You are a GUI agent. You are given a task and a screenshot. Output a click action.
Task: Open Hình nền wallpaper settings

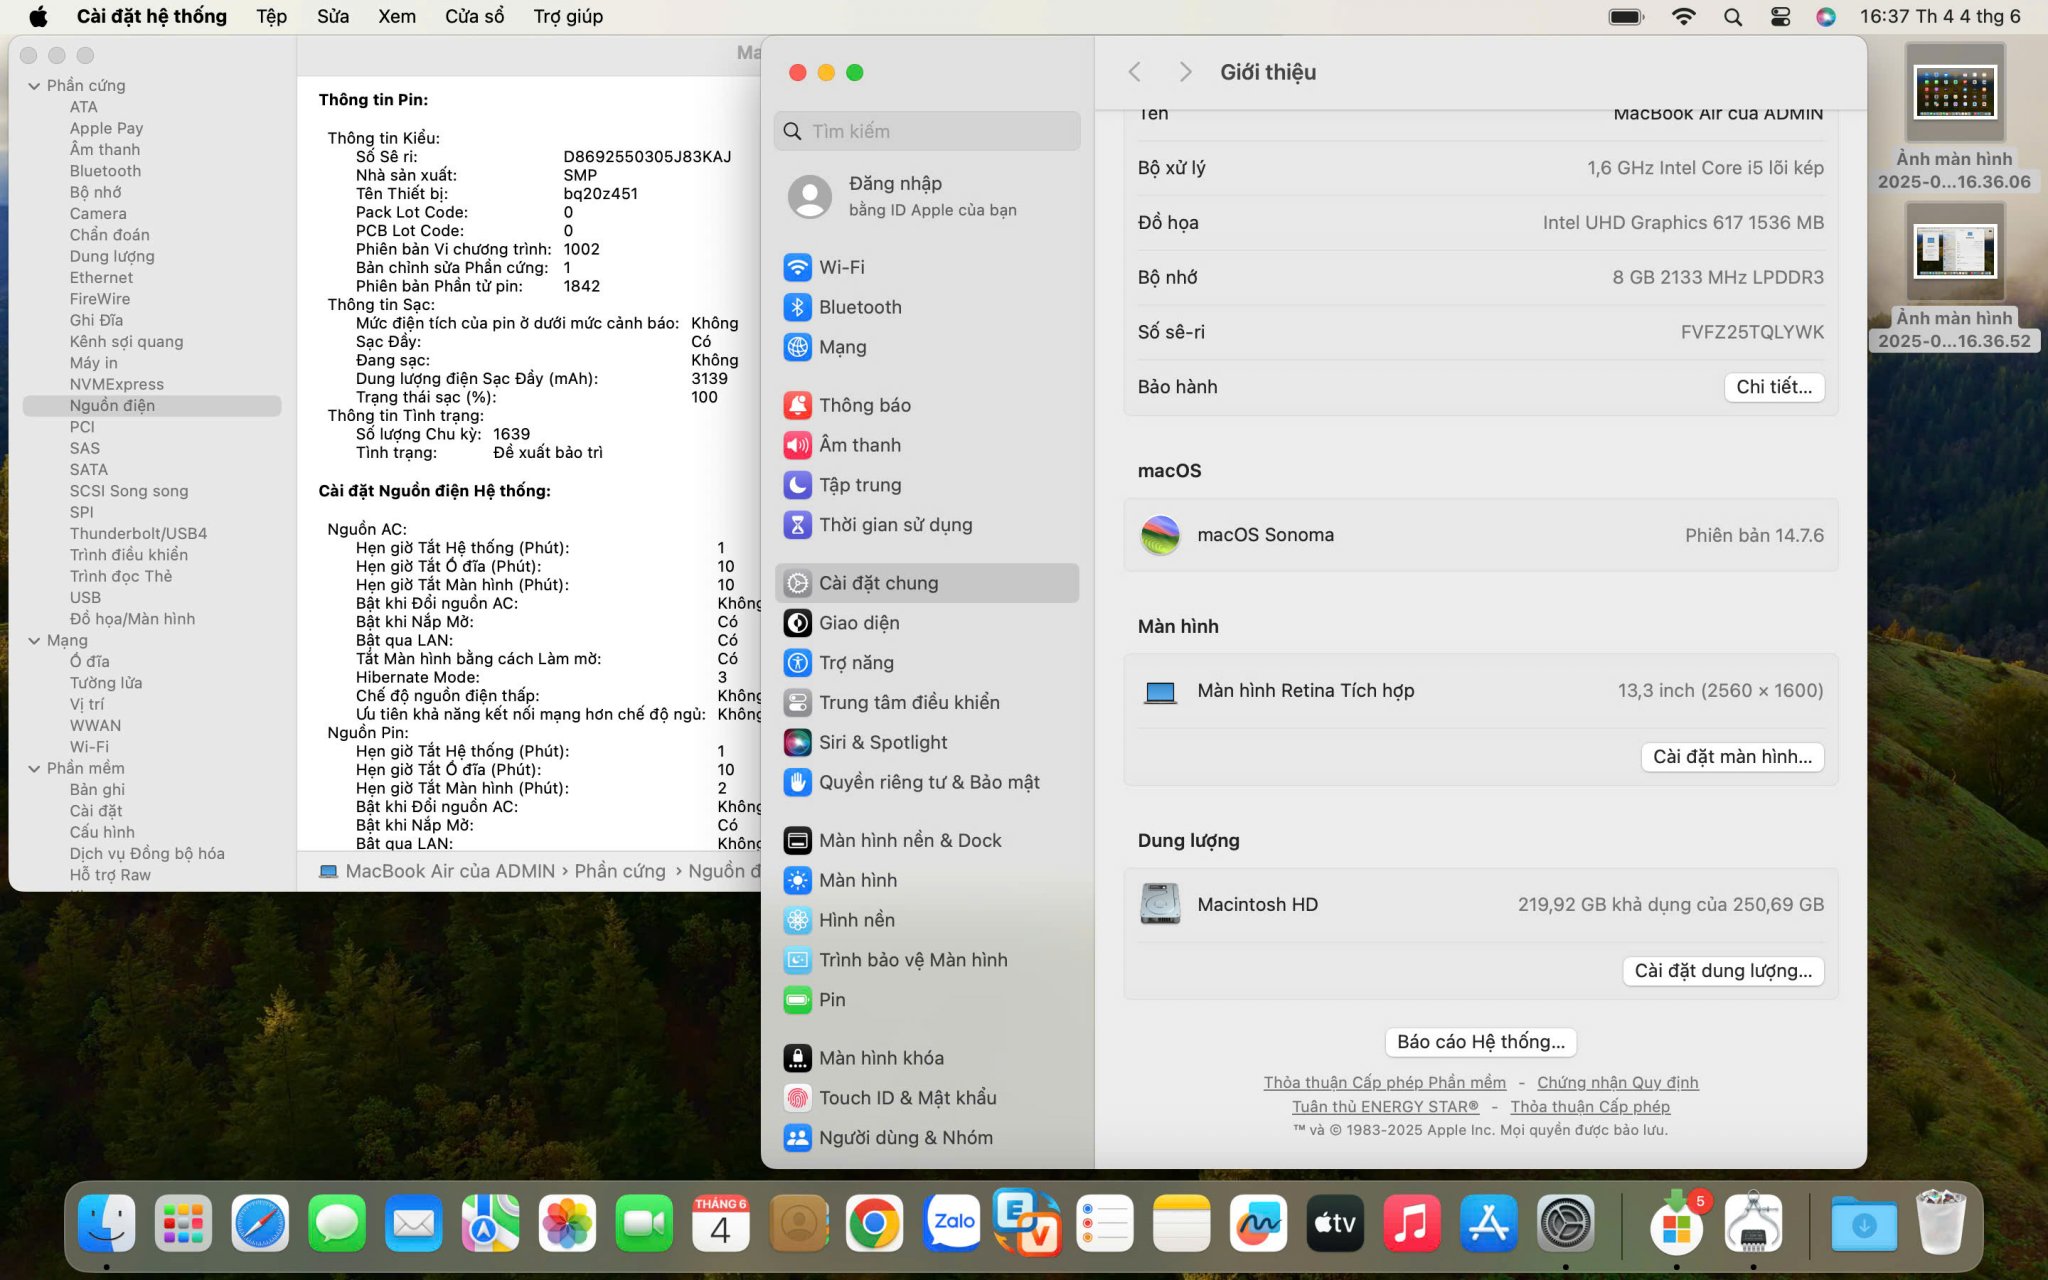pos(927,920)
